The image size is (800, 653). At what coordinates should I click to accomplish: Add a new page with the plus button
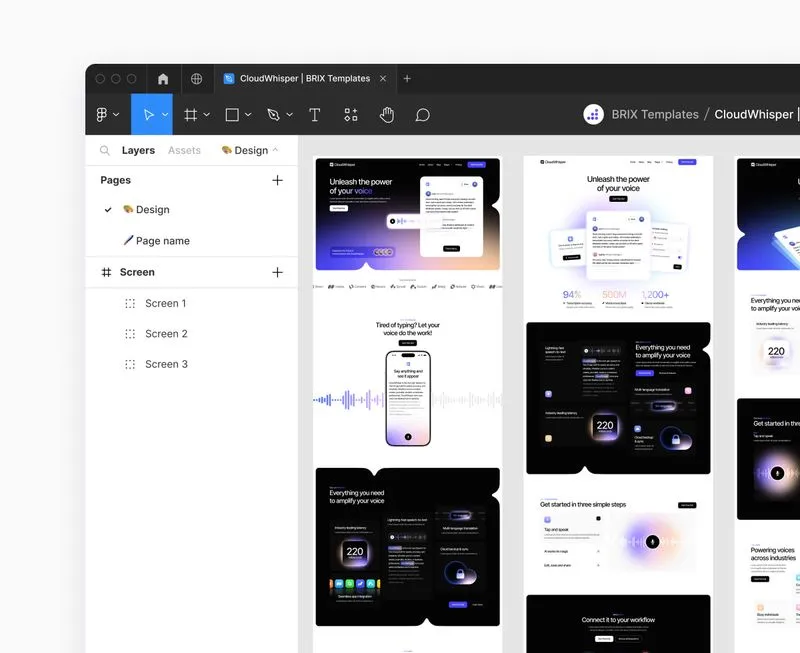(x=277, y=180)
